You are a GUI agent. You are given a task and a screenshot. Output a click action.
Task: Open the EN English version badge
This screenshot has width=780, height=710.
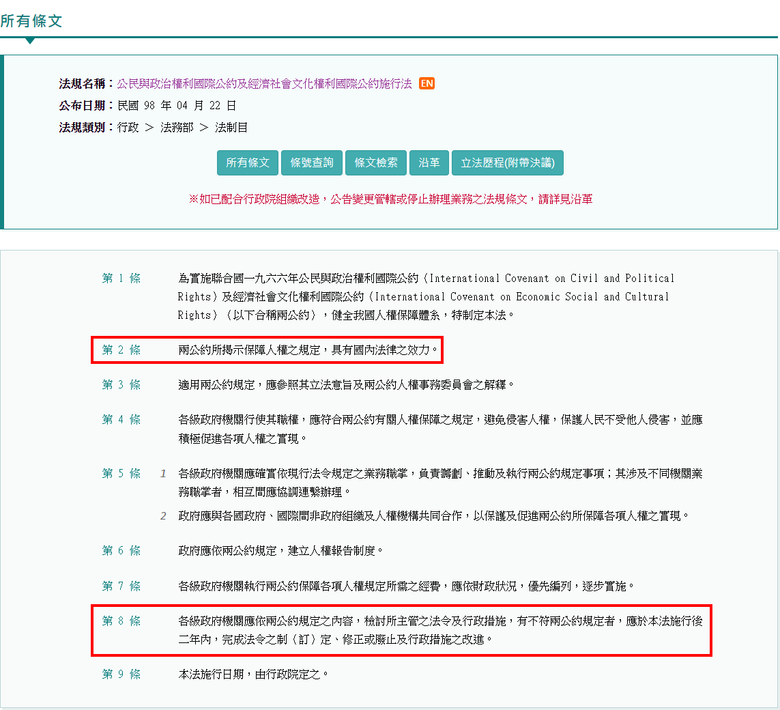pos(427,84)
